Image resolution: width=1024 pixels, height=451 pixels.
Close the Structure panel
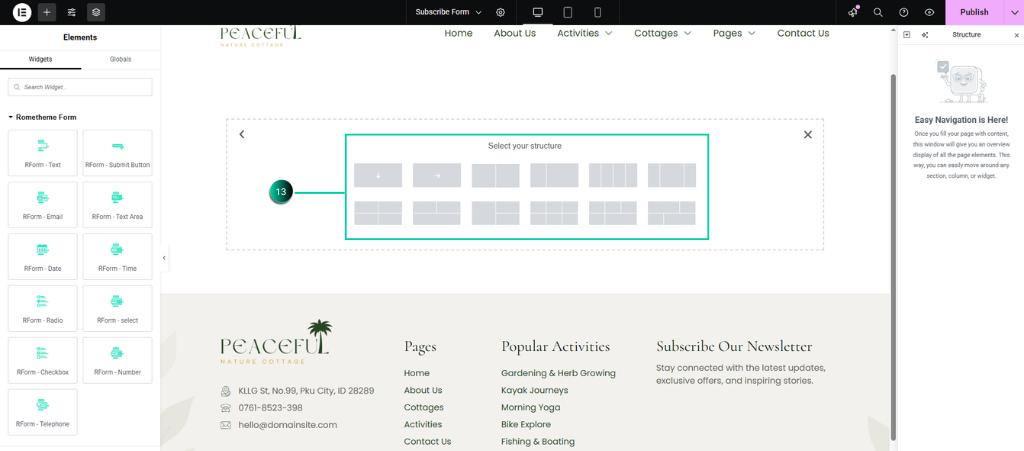coord(1016,35)
